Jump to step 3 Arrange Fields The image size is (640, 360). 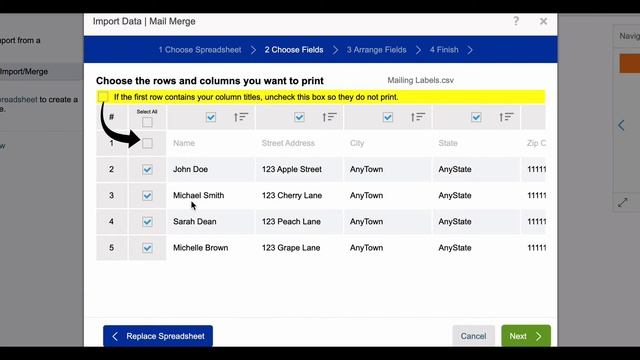pos(376,50)
